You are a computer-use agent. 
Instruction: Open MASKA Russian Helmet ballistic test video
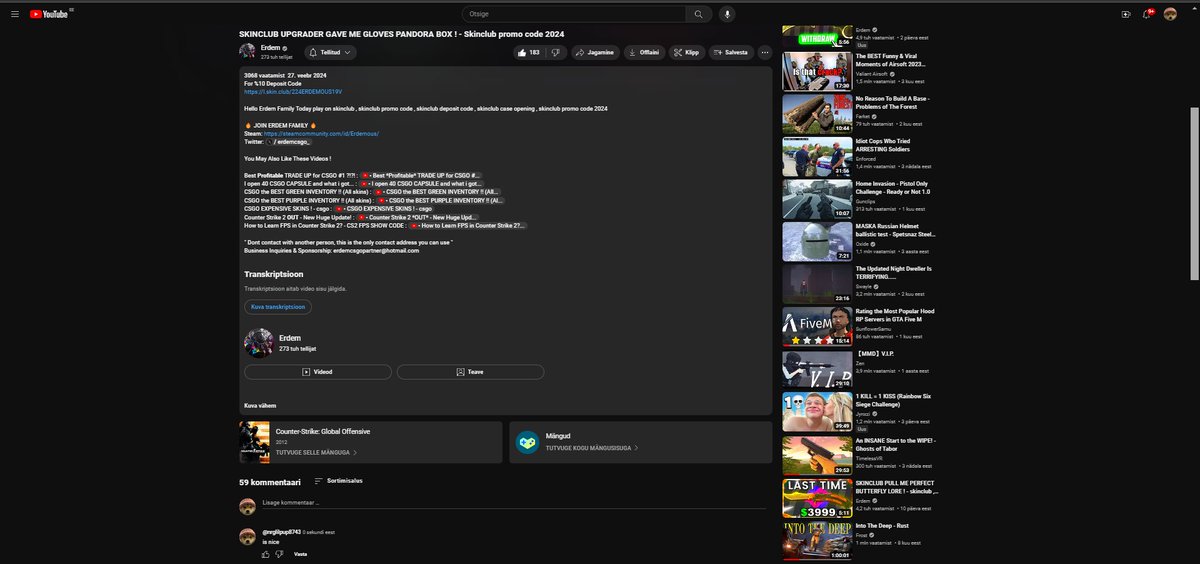click(x=816, y=241)
